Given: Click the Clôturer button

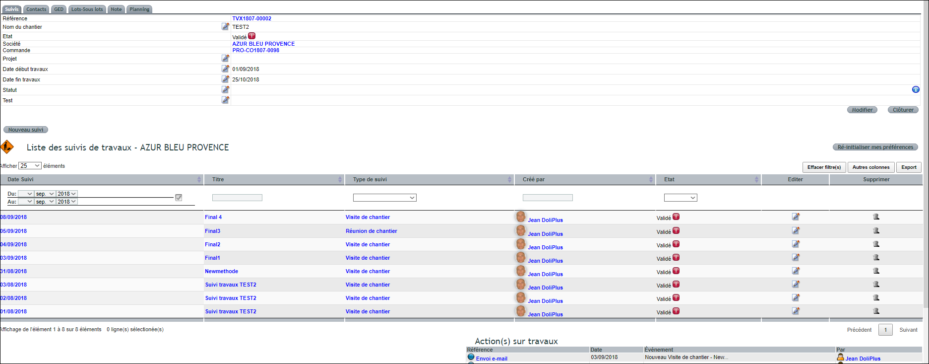Looking at the screenshot, I should coord(903,110).
